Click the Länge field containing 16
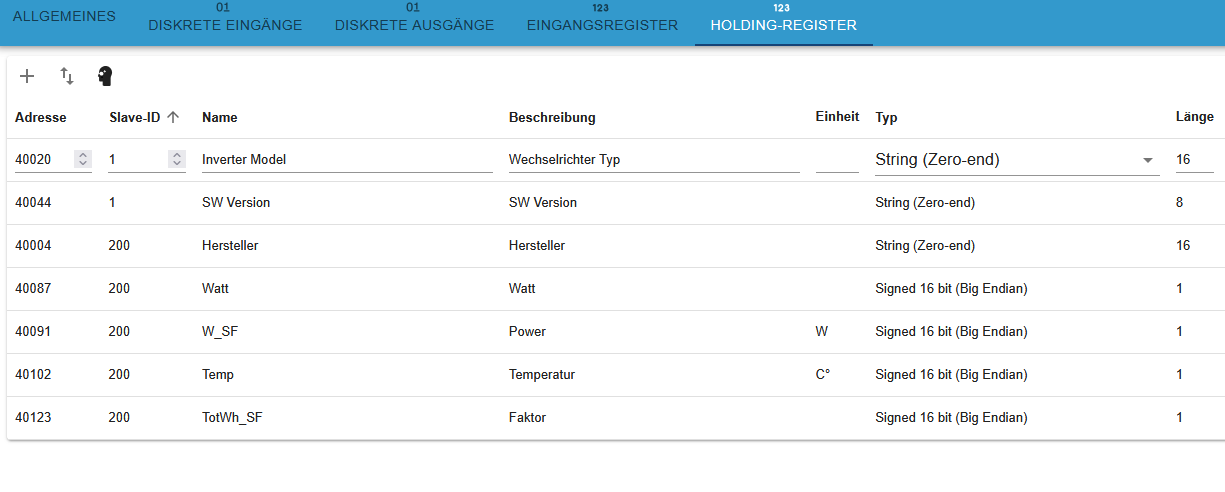 [x=1194, y=160]
